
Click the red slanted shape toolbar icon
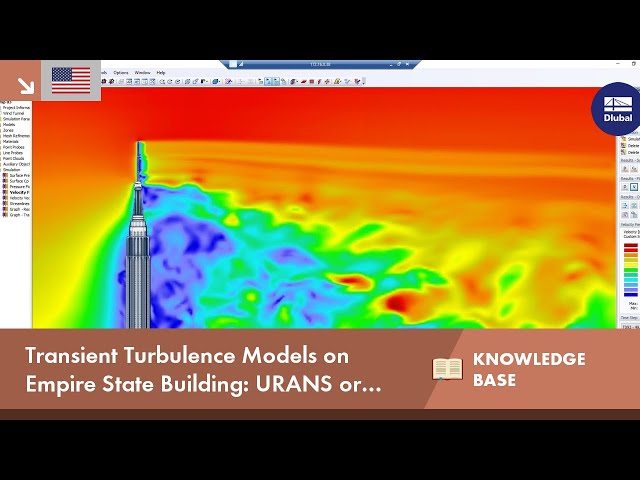(x=304, y=82)
